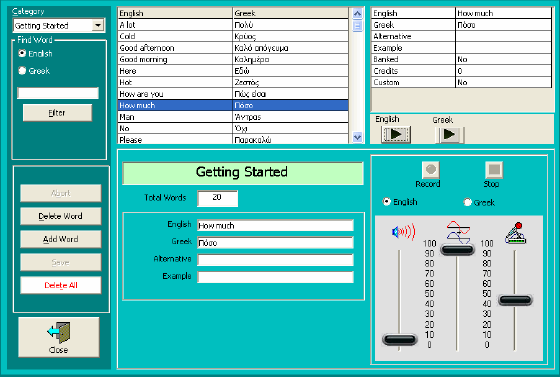Screen dimensions: 560x377
Task: Select the Greek option under Find Word
Action: [22, 71]
